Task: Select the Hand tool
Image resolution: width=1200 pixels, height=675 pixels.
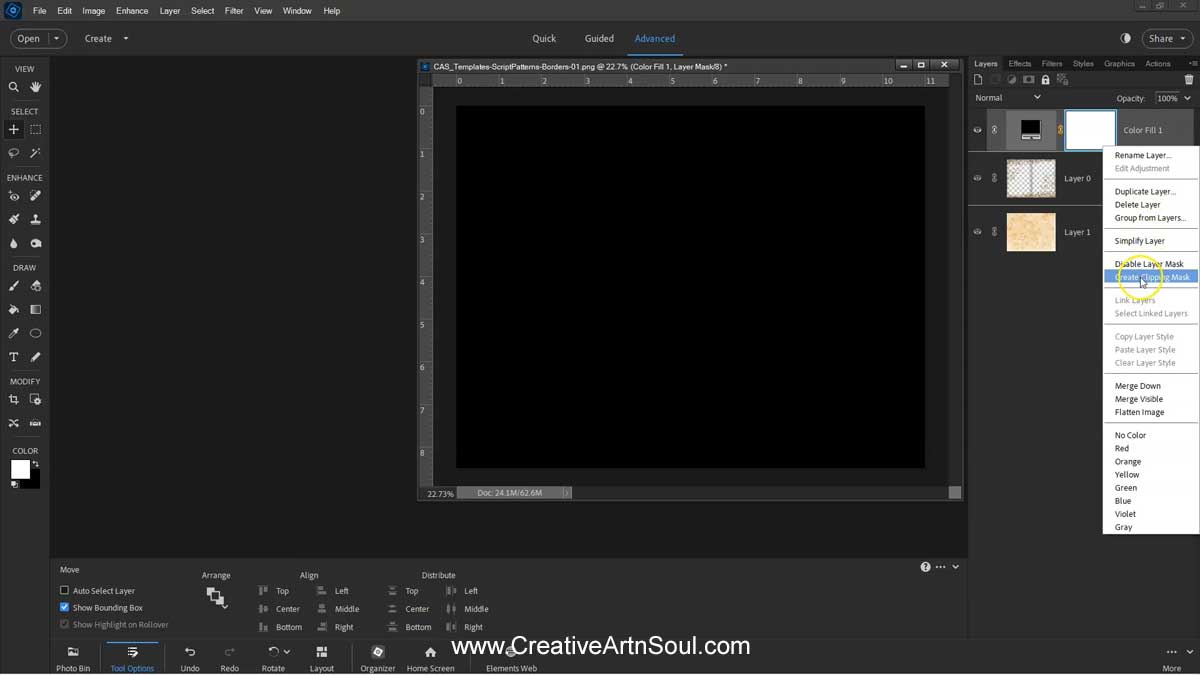Action: [x=36, y=87]
